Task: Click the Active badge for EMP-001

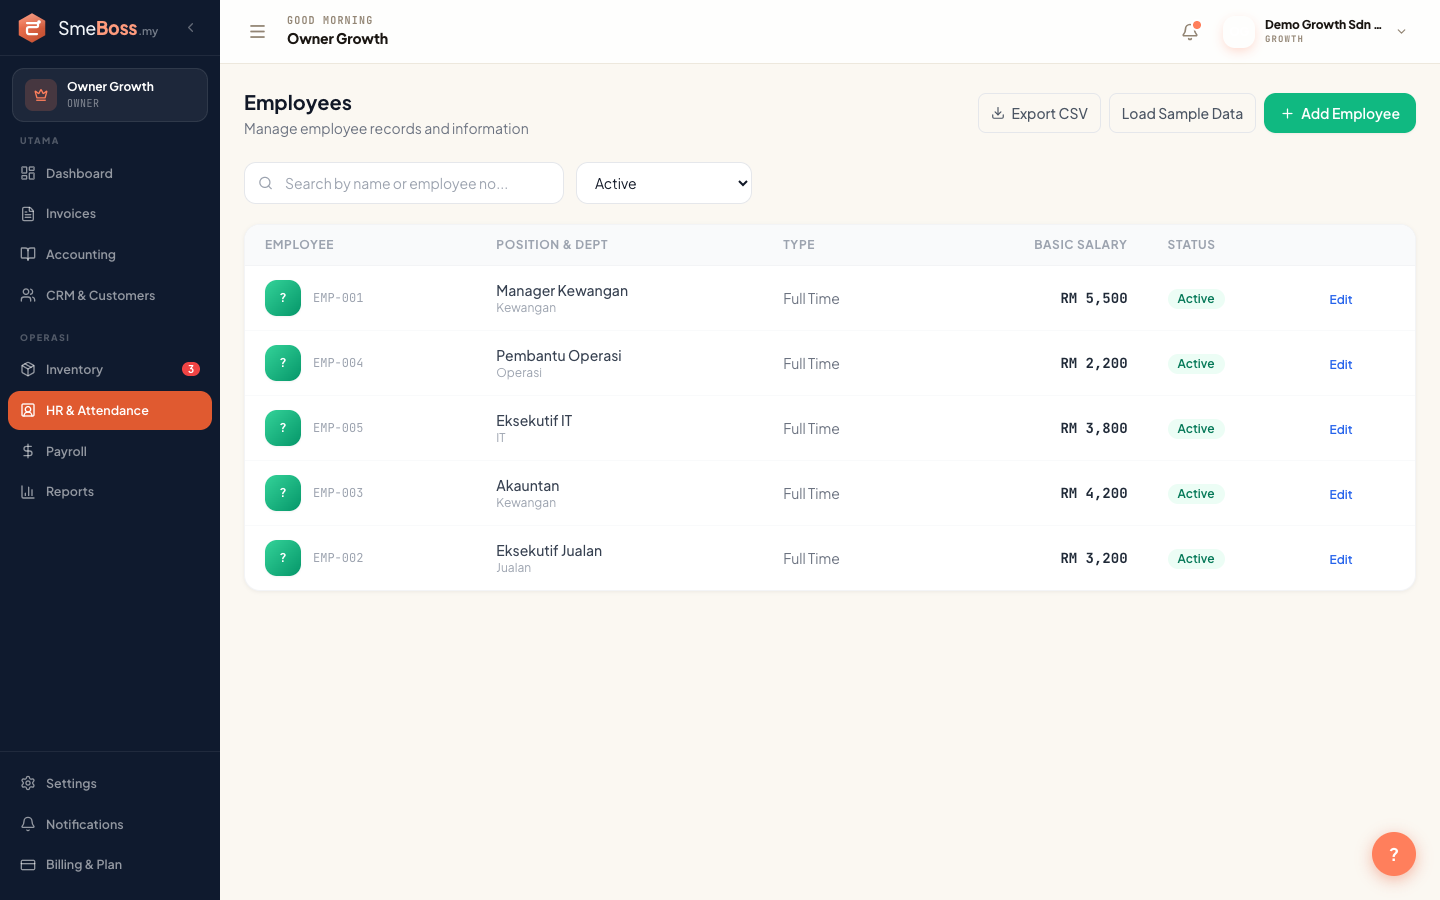Action: point(1196,299)
